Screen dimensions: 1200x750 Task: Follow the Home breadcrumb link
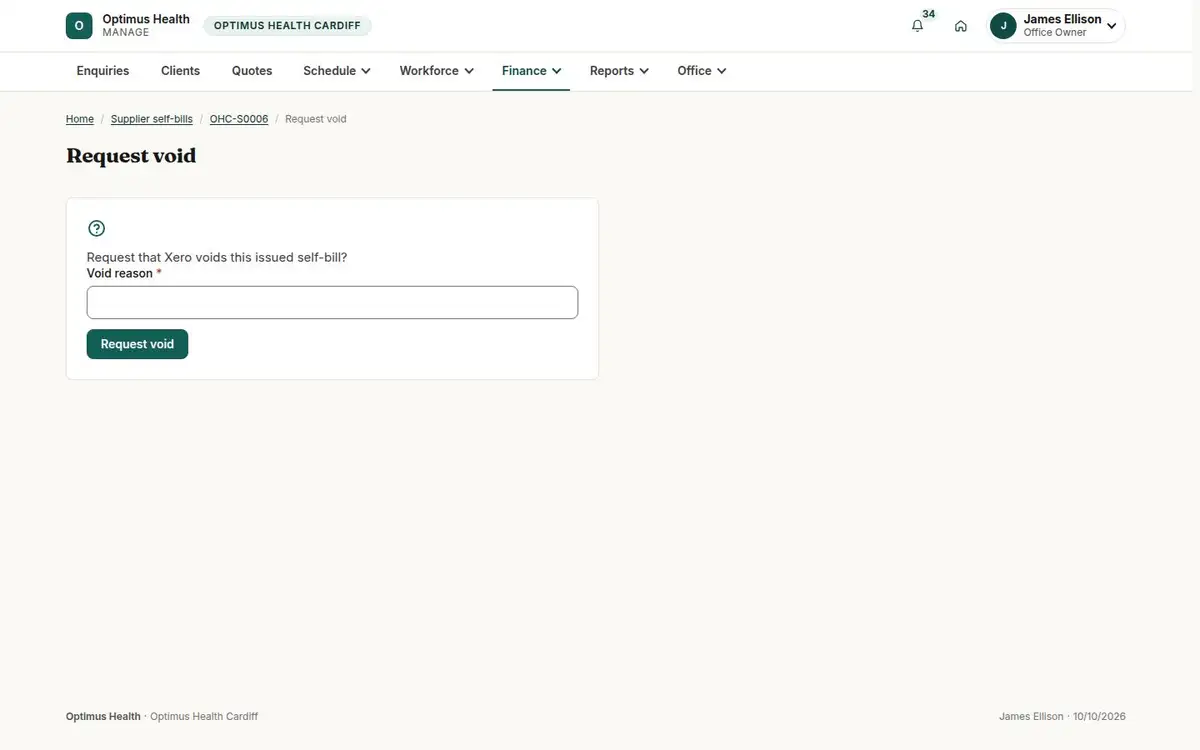click(x=80, y=119)
